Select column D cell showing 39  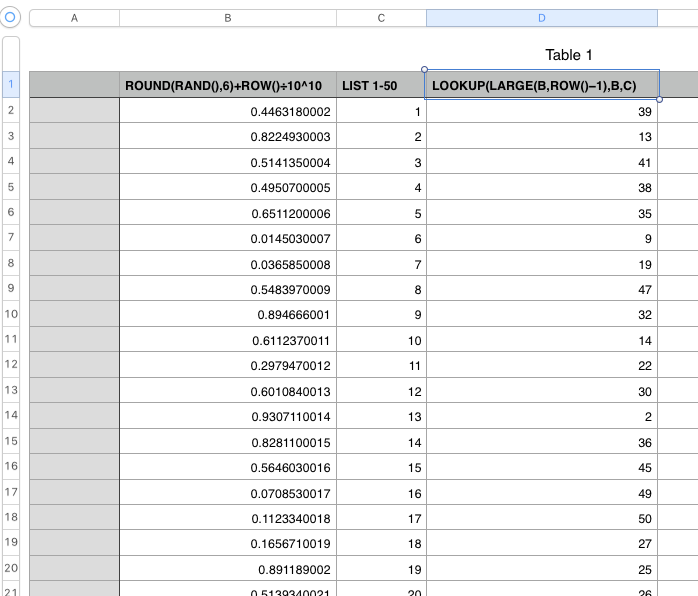pos(542,111)
